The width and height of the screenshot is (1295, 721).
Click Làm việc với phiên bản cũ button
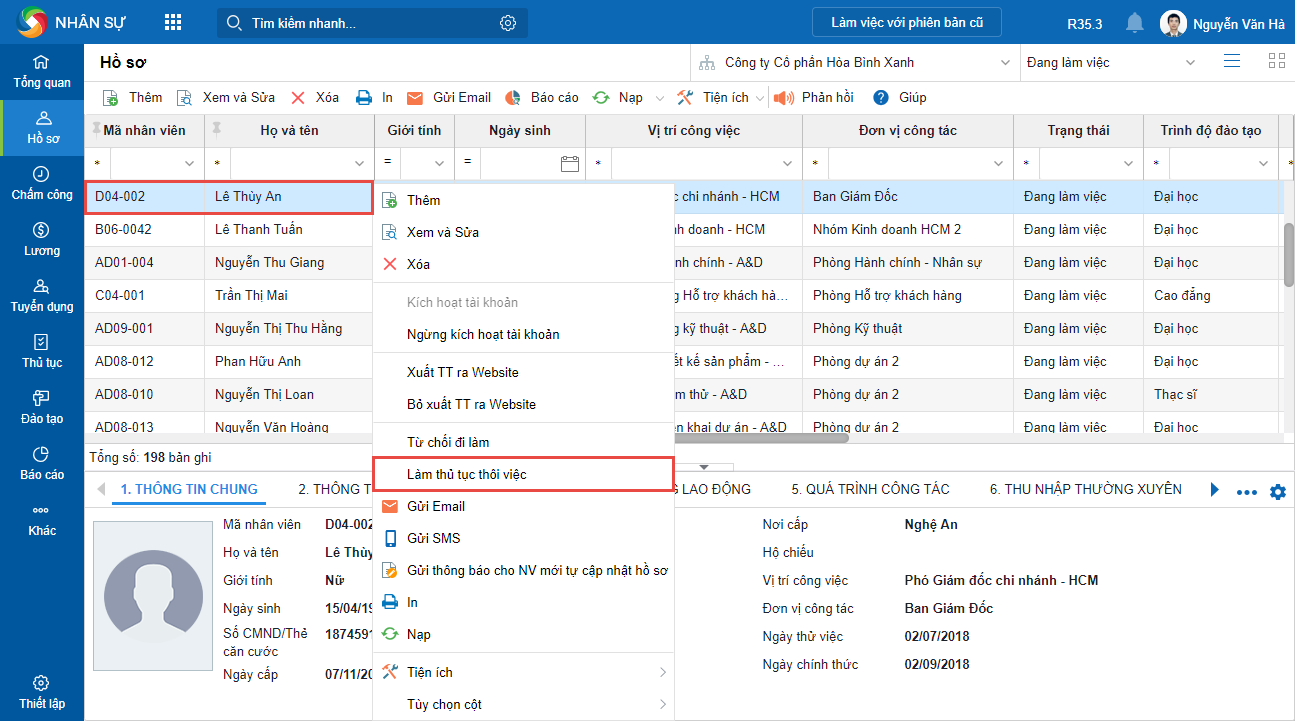(907, 22)
